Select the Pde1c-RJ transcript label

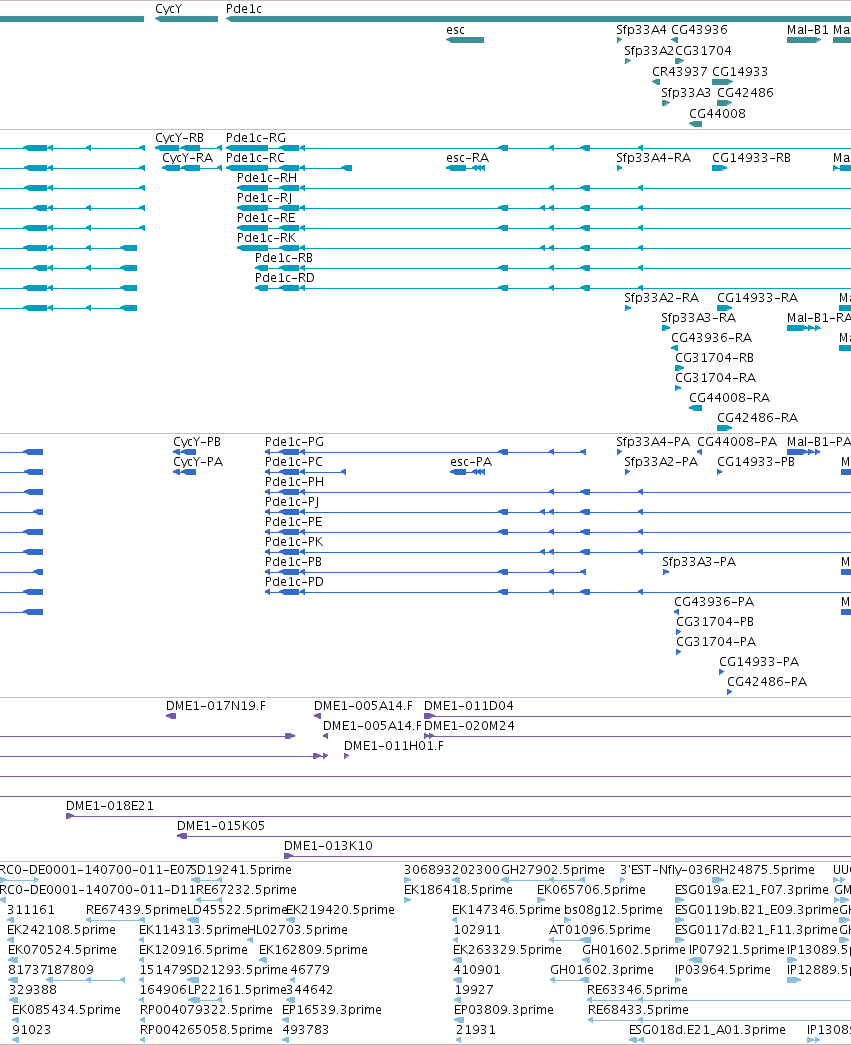tap(265, 198)
